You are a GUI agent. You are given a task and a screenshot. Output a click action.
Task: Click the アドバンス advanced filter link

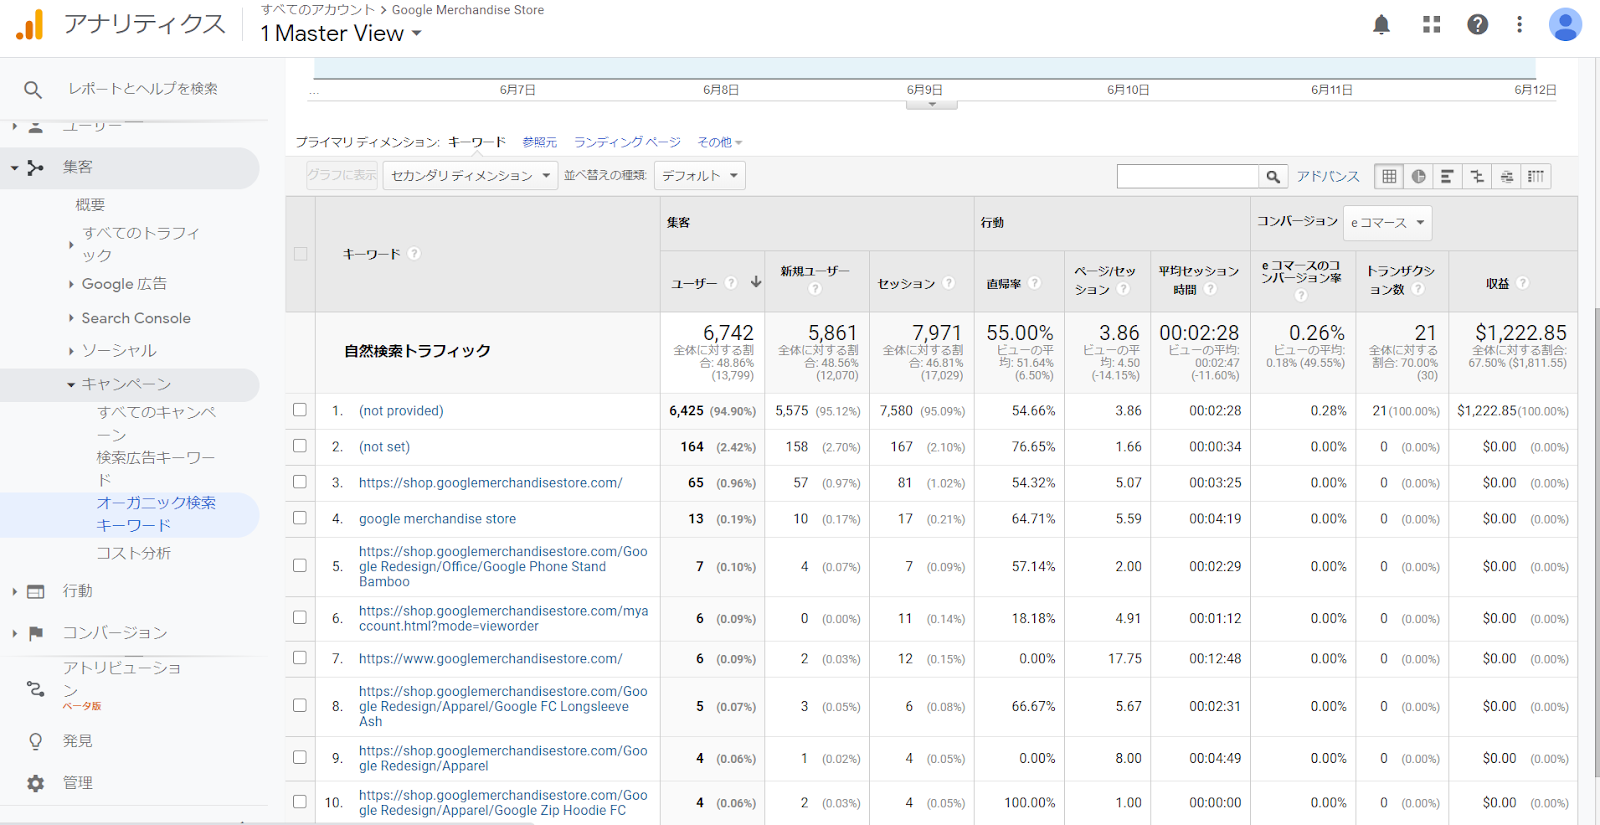1328,177
